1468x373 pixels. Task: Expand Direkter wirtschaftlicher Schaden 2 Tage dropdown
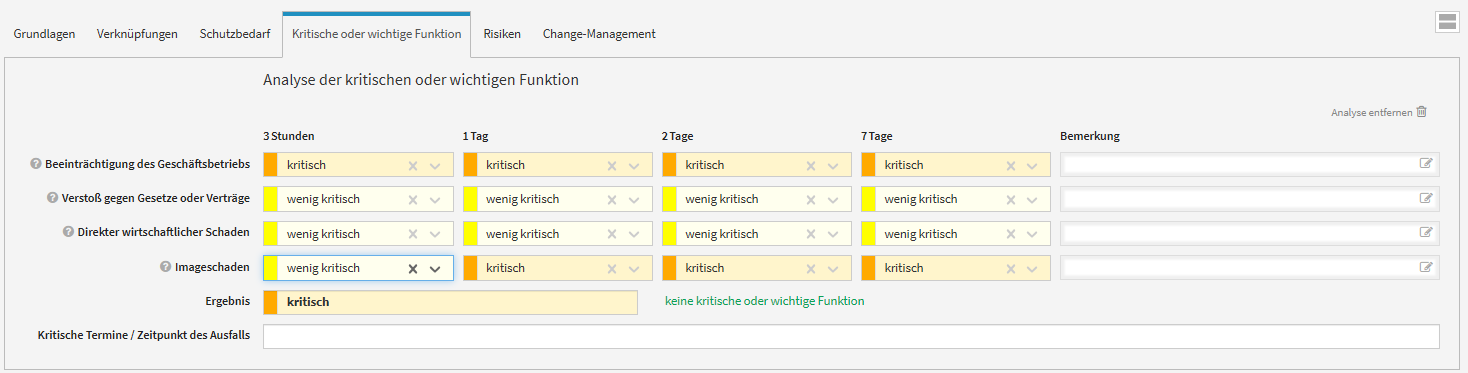(x=834, y=234)
